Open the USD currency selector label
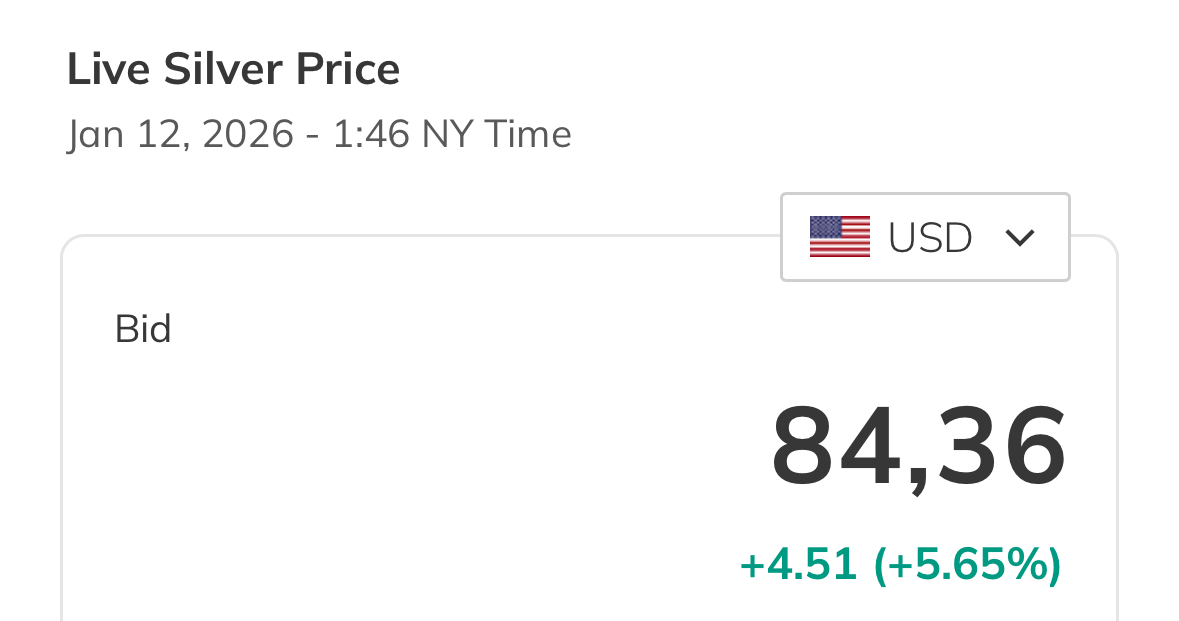The image size is (1179, 621). [930, 238]
